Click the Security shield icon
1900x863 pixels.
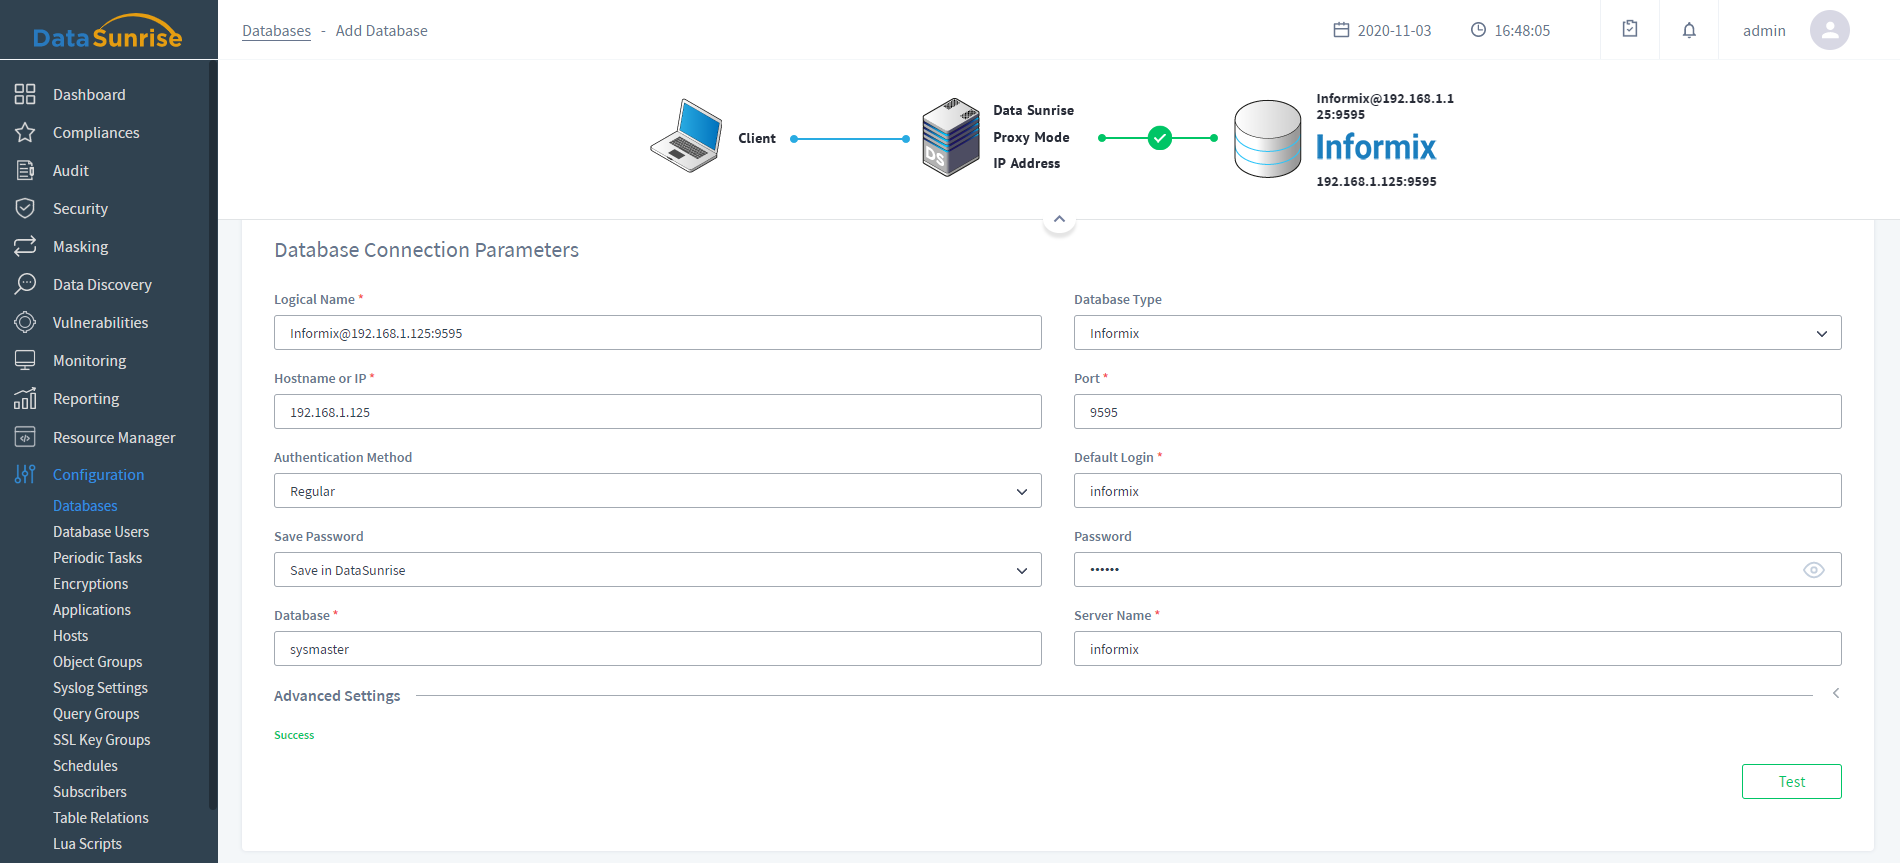pos(25,208)
